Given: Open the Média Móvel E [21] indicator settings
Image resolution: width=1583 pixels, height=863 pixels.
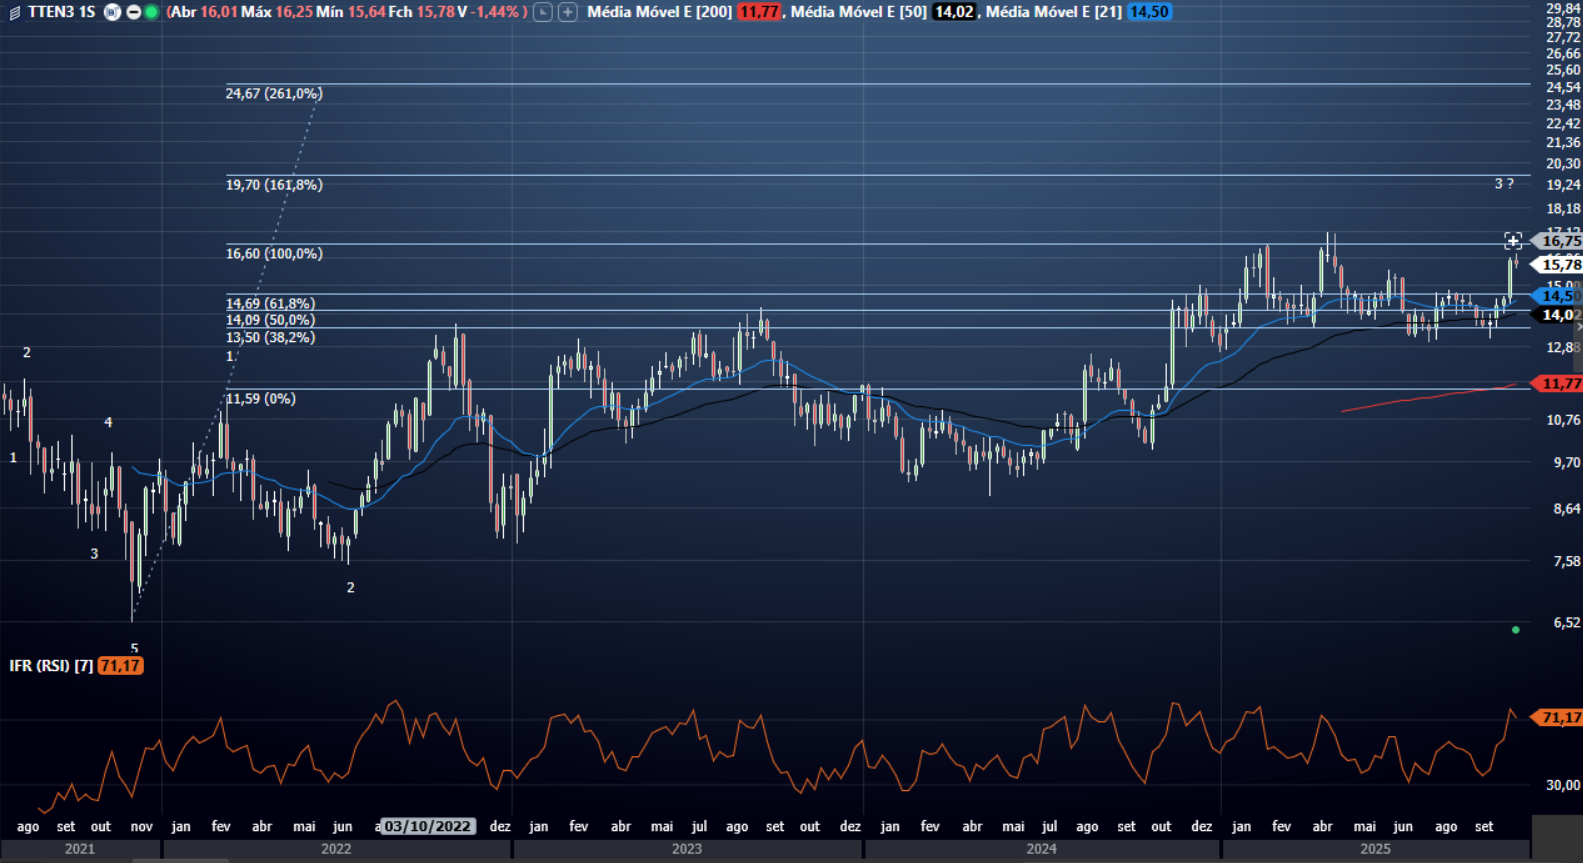Looking at the screenshot, I should tap(1053, 12).
